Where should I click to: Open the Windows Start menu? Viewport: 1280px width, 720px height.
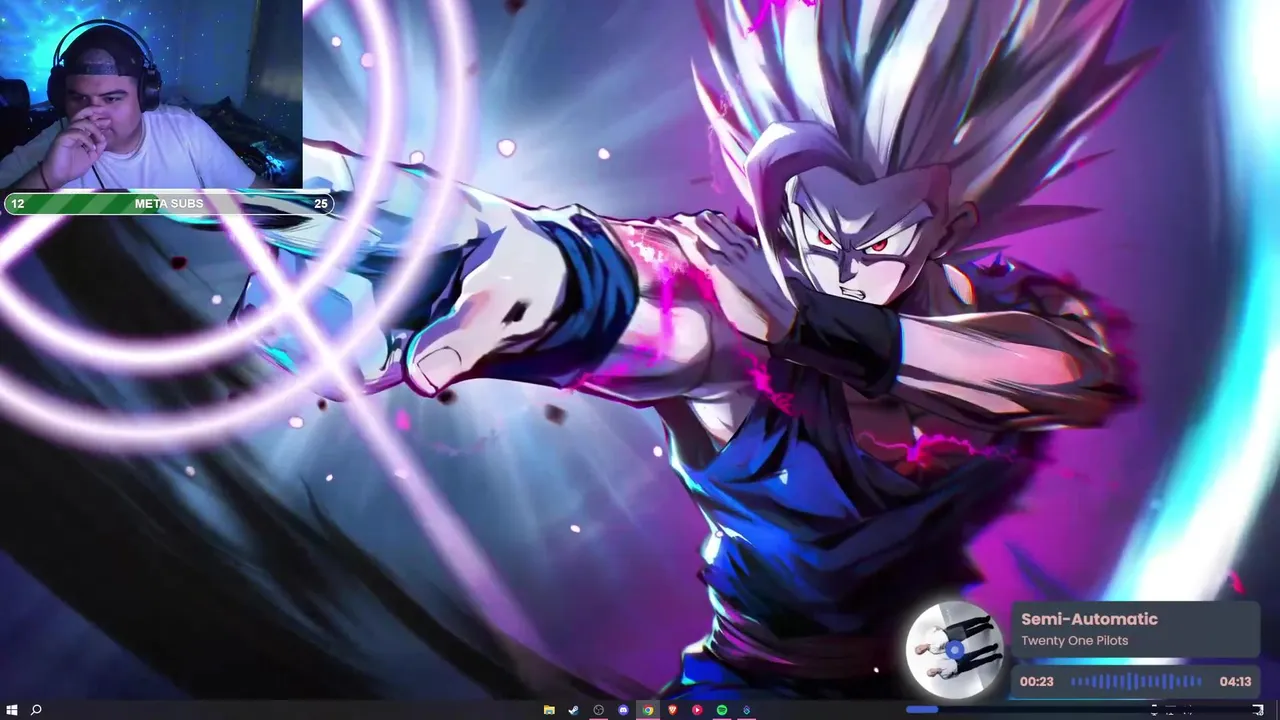(x=12, y=710)
